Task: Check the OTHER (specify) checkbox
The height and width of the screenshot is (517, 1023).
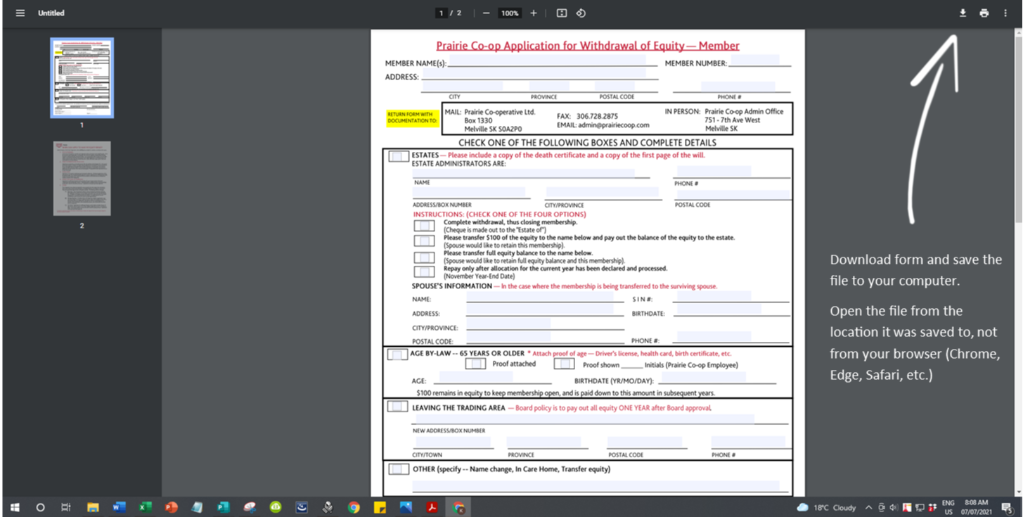Action: pos(399,469)
